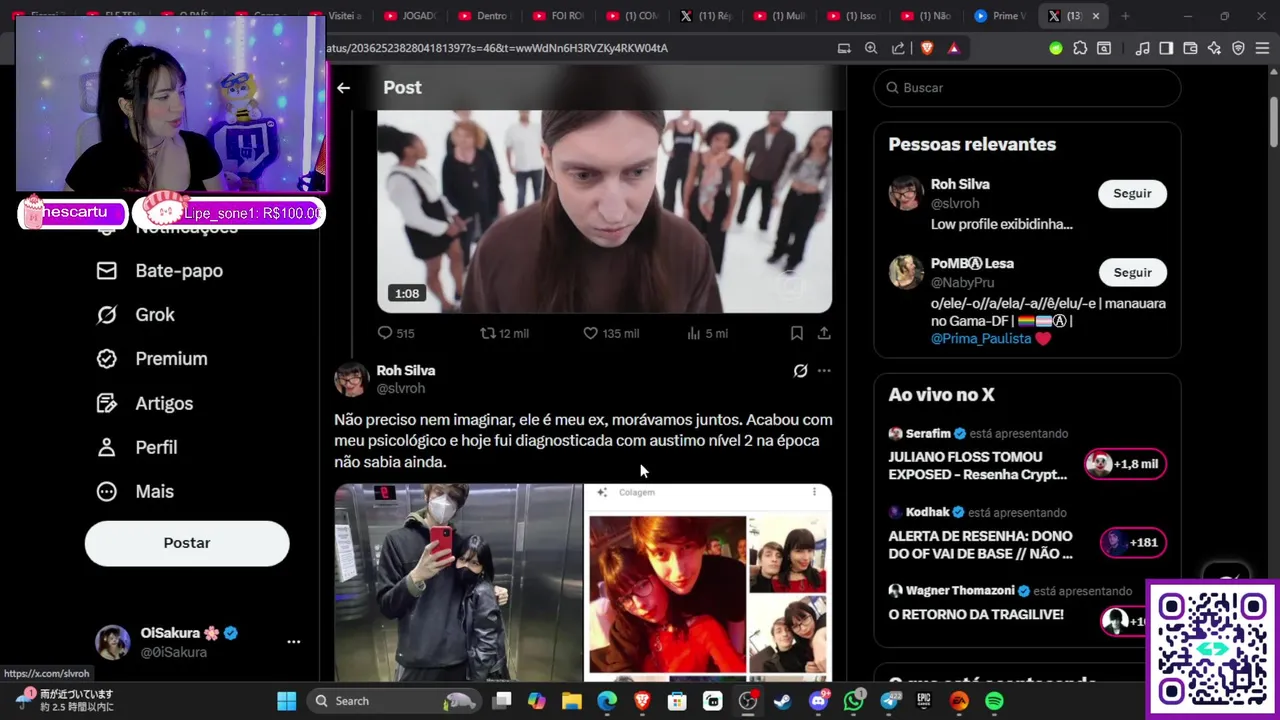This screenshot has width=1280, height=720.
Task: Open WhatsApp from the taskbar
Action: [x=853, y=701]
